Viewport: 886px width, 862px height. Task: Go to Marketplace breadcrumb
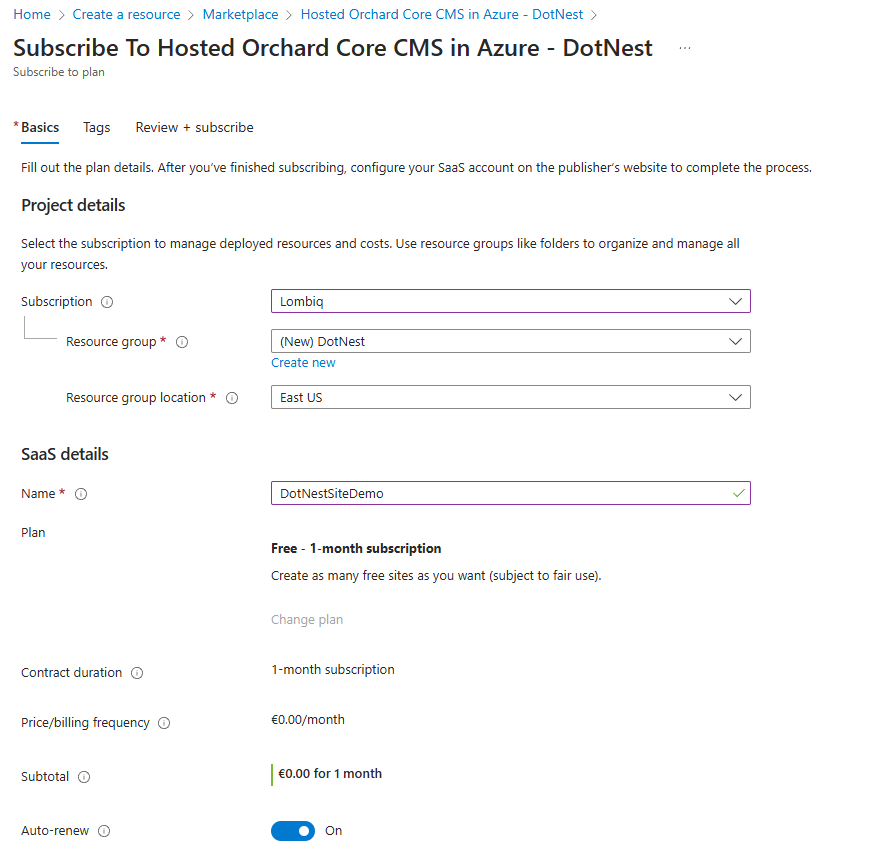[x=240, y=15]
